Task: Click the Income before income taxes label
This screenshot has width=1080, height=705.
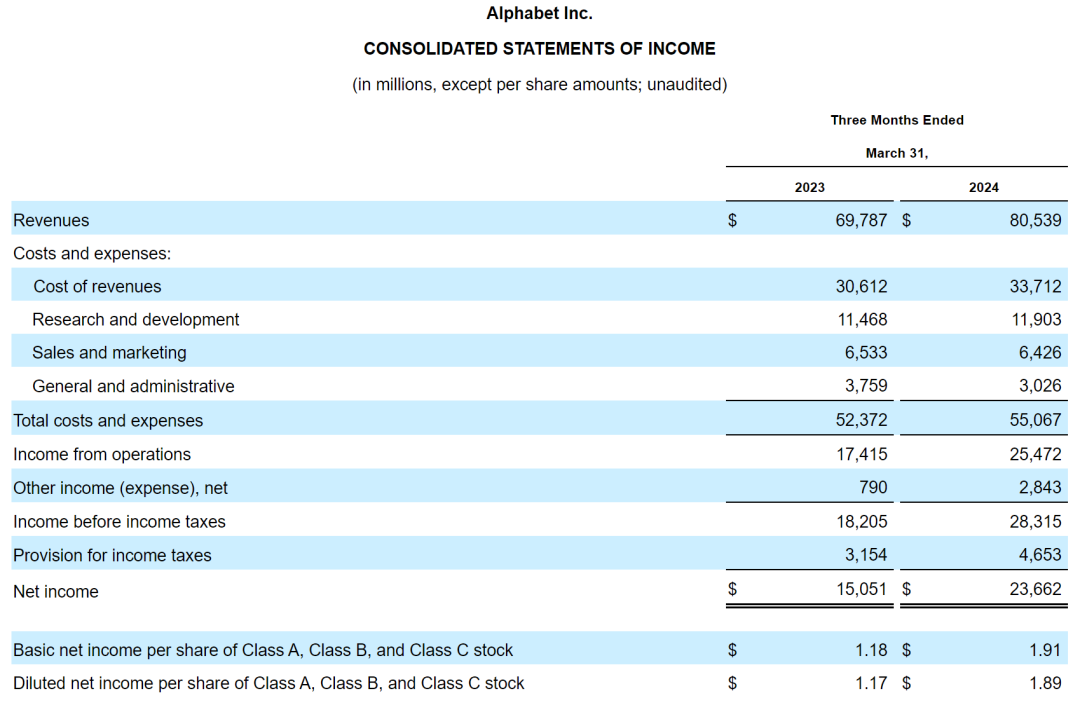Action: [119, 521]
